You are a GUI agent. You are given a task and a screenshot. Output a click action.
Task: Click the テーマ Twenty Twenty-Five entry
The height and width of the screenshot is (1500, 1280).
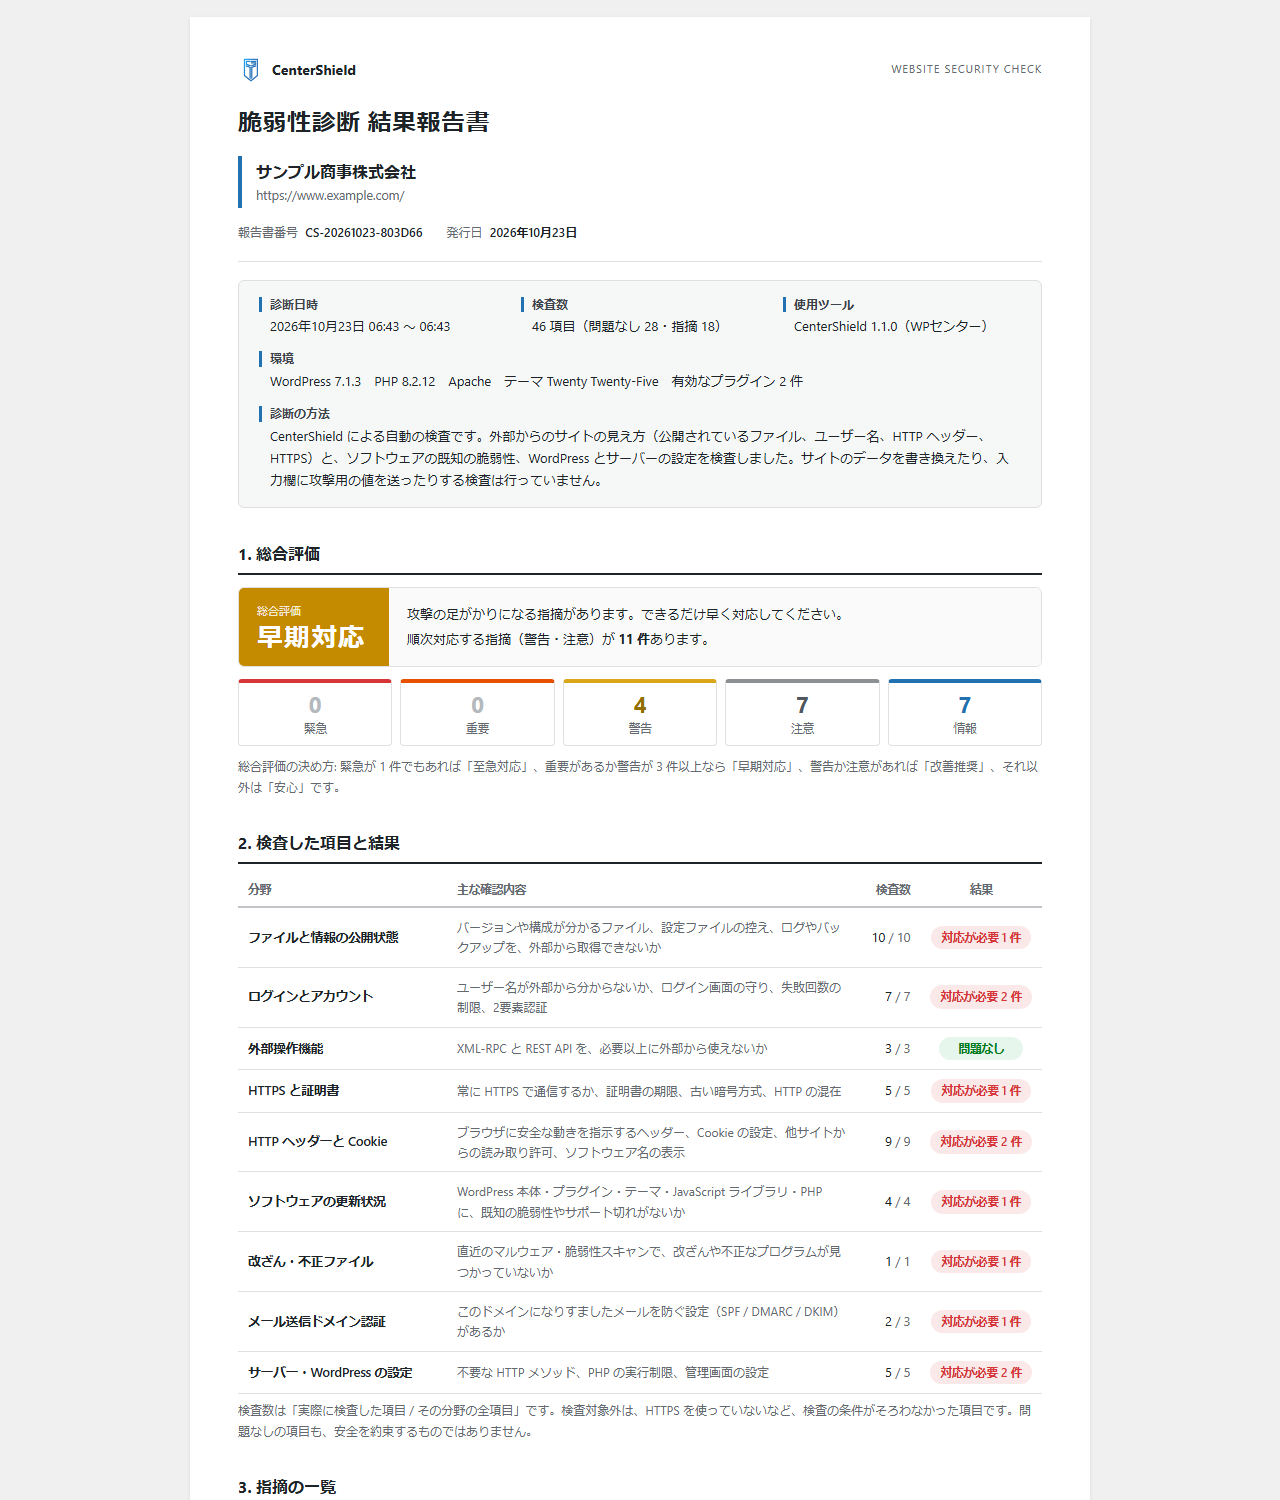tap(581, 382)
